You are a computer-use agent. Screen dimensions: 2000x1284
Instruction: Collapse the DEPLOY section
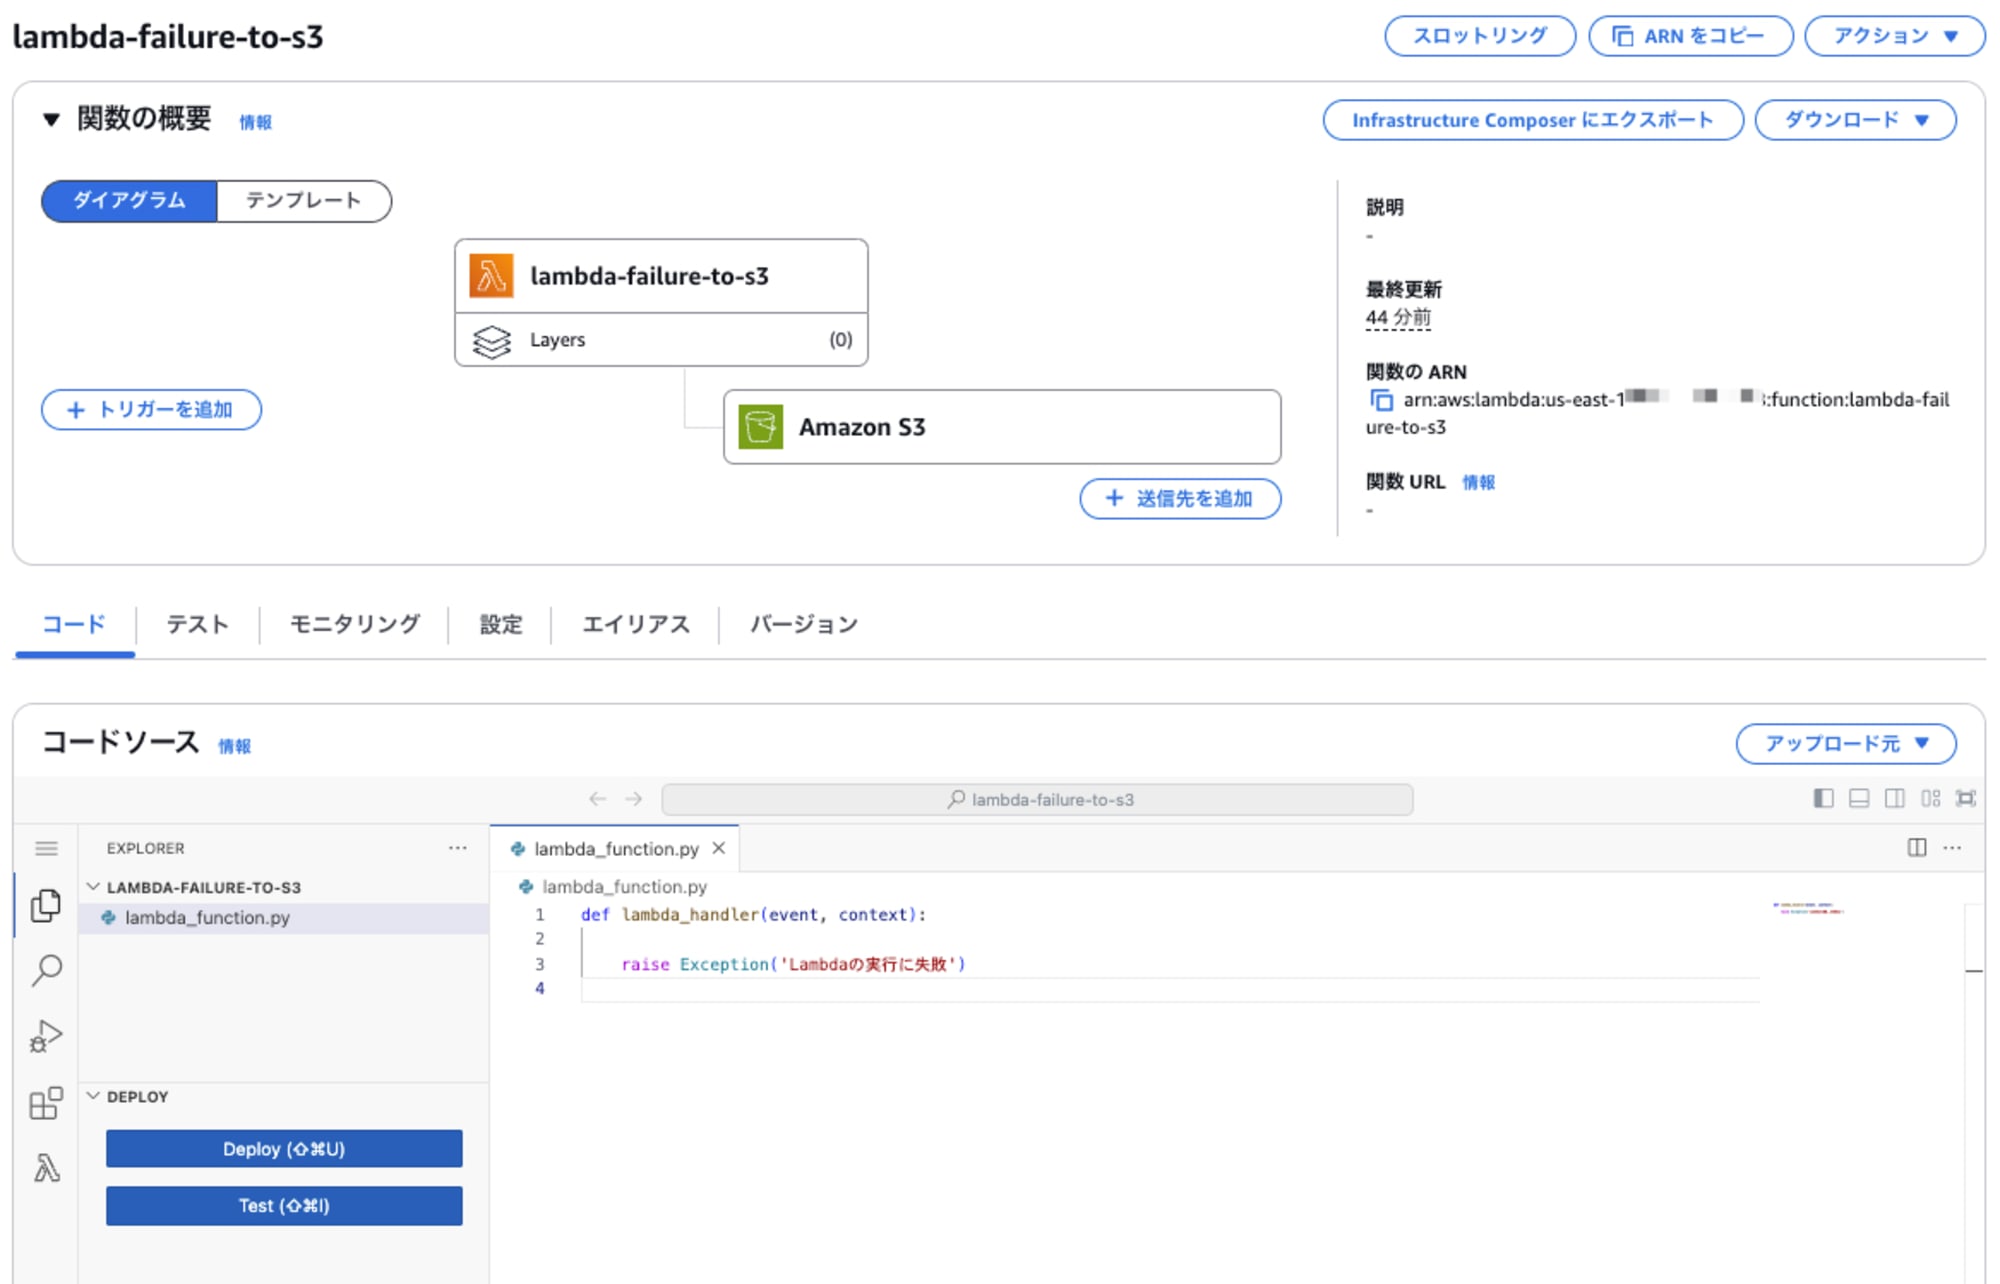[x=93, y=1096]
